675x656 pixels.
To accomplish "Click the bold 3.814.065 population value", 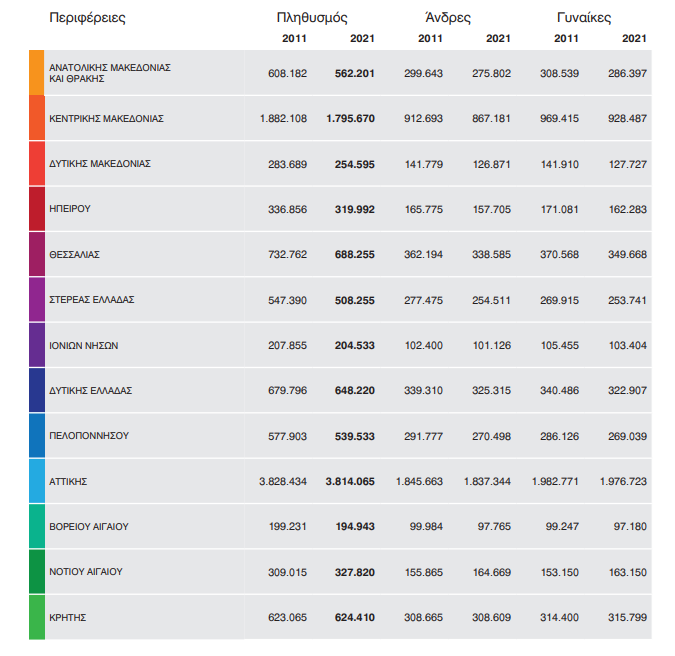I will (350, 481).
